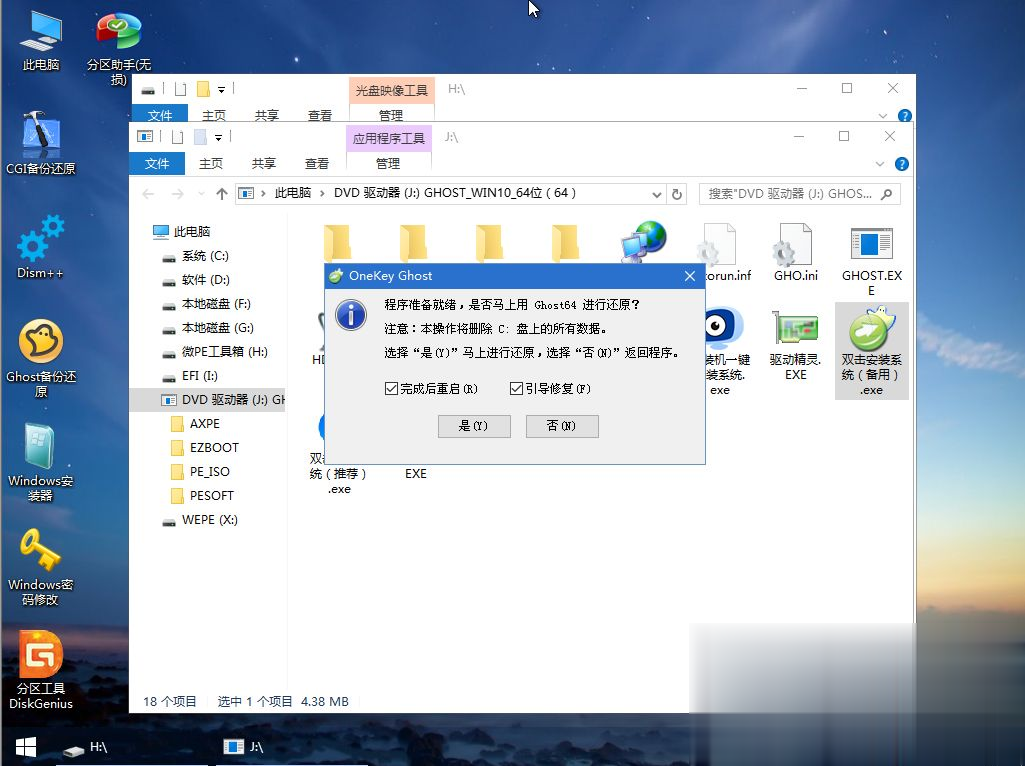
Task: Select 软件 (D:) in navigation tree
Action: [205, 280]
